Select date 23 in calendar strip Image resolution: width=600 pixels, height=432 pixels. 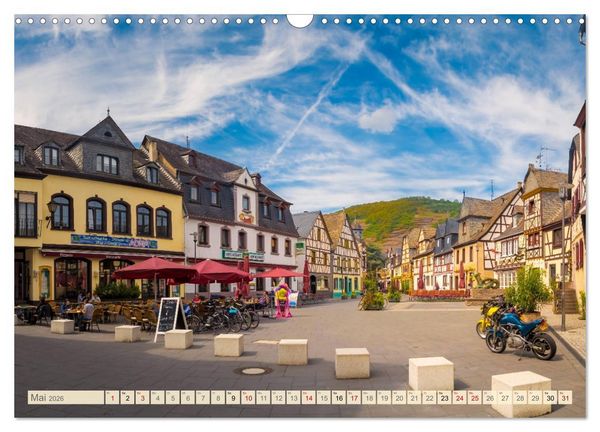point(445,398)
